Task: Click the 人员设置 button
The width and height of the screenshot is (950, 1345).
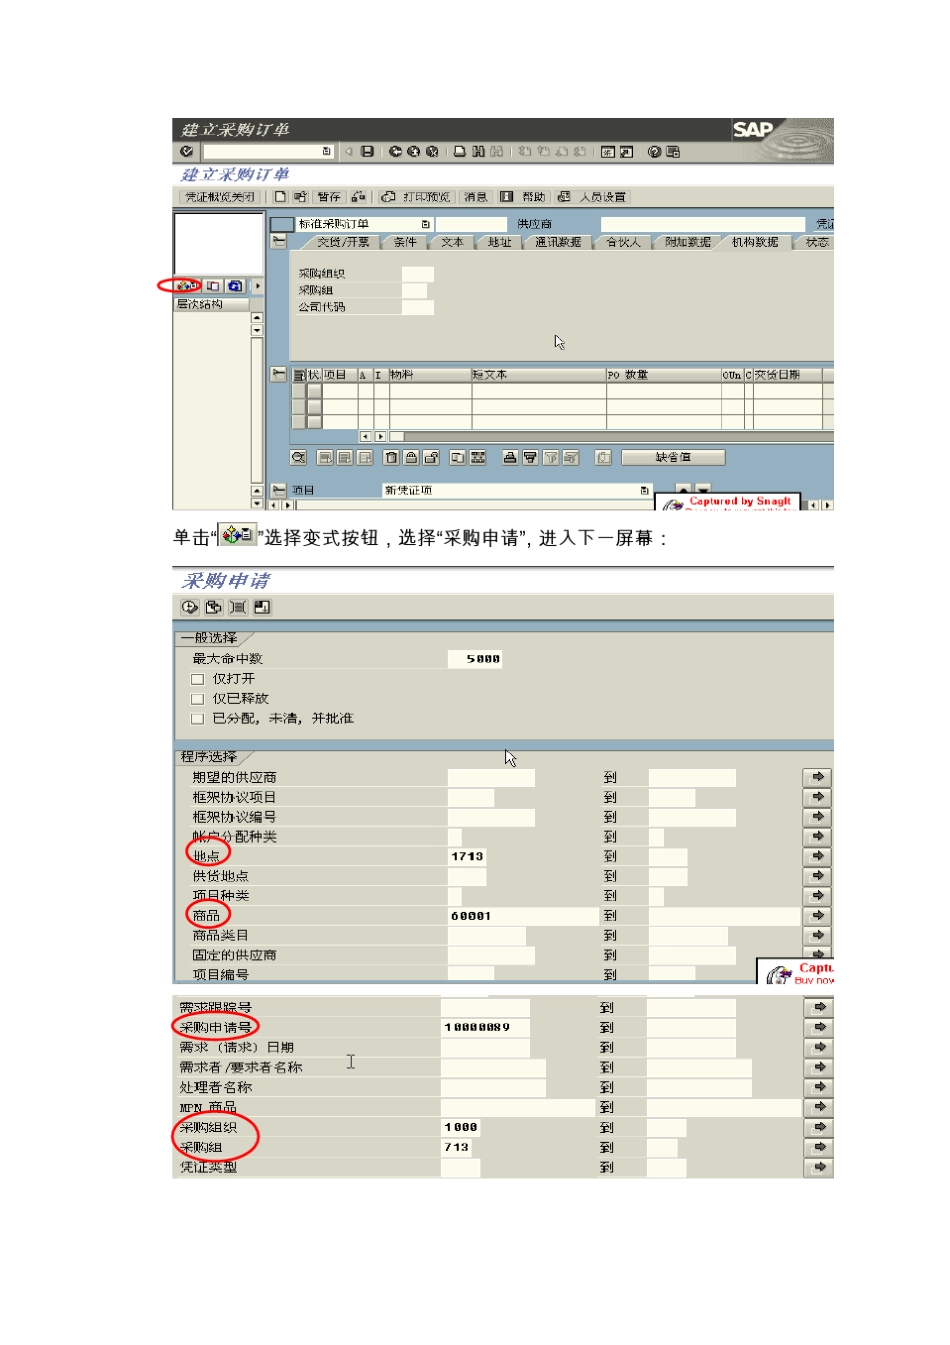Action: pyautogui.click(x=592, y=197)
